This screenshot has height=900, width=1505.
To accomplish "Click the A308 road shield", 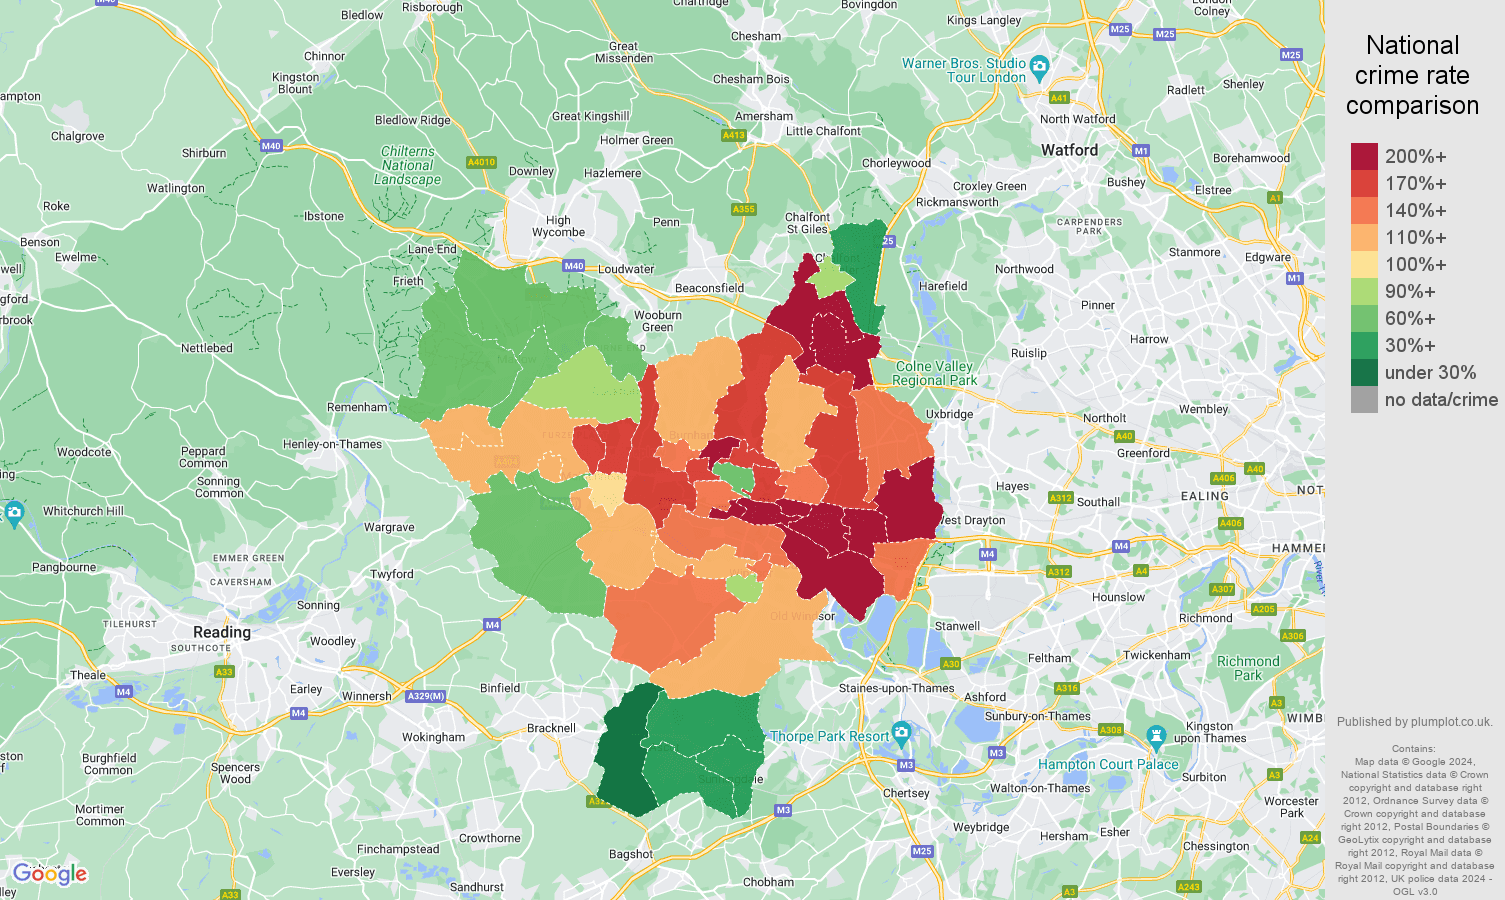I will pyautogui.click(x=1111, y=730).
